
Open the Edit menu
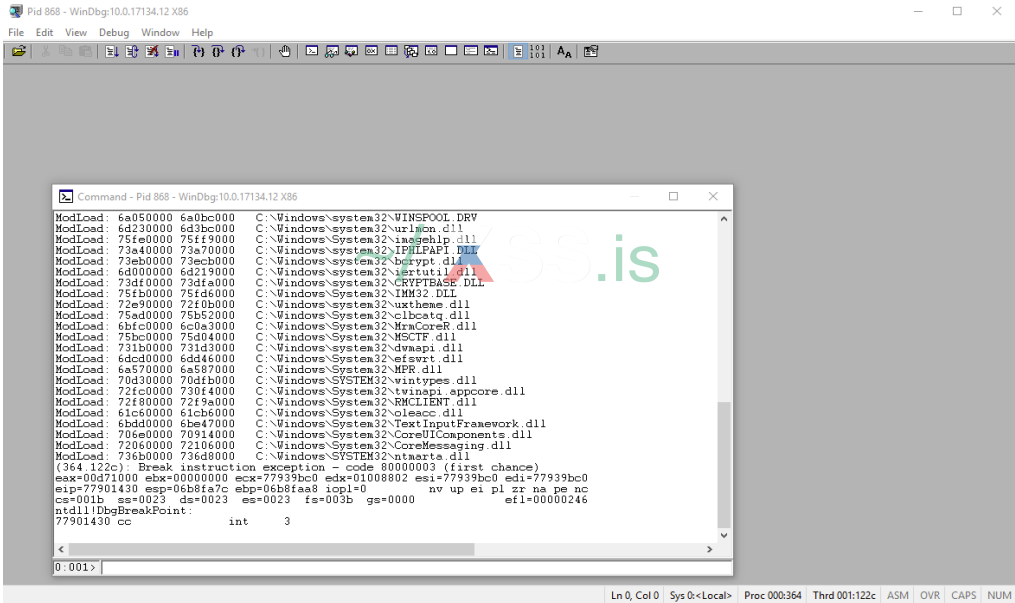point(44,32)
